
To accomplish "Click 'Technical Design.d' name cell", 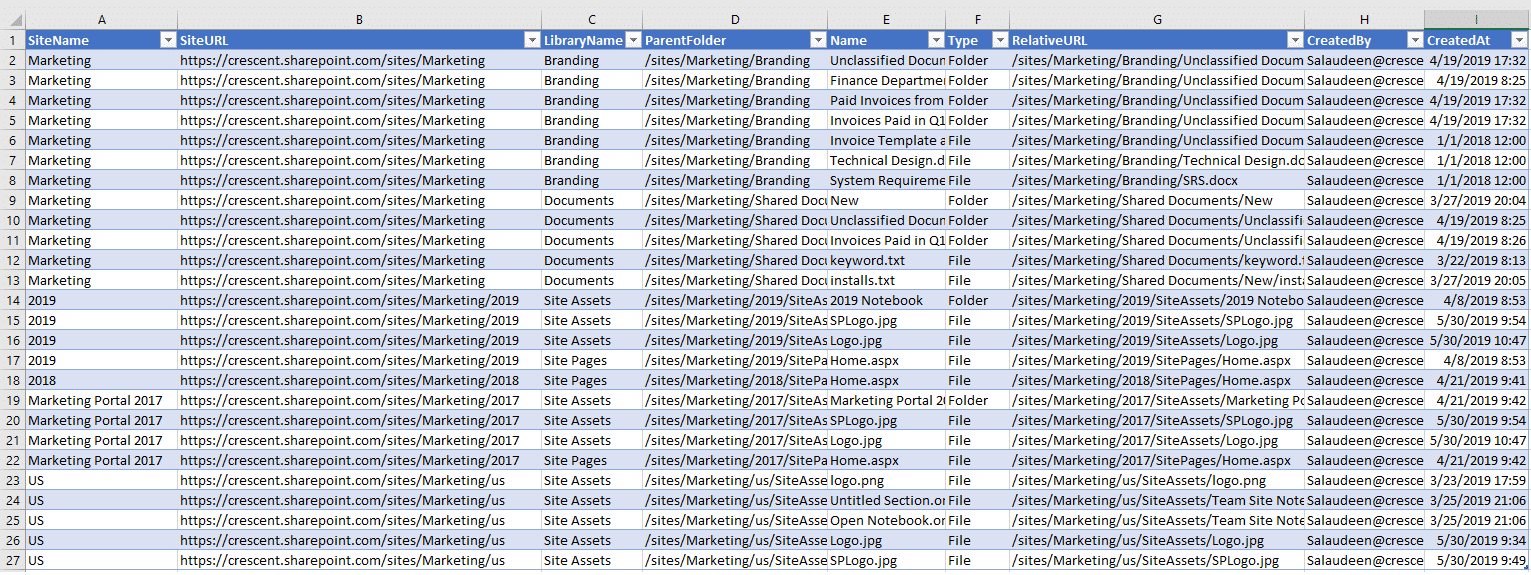I will coord(886,160).
